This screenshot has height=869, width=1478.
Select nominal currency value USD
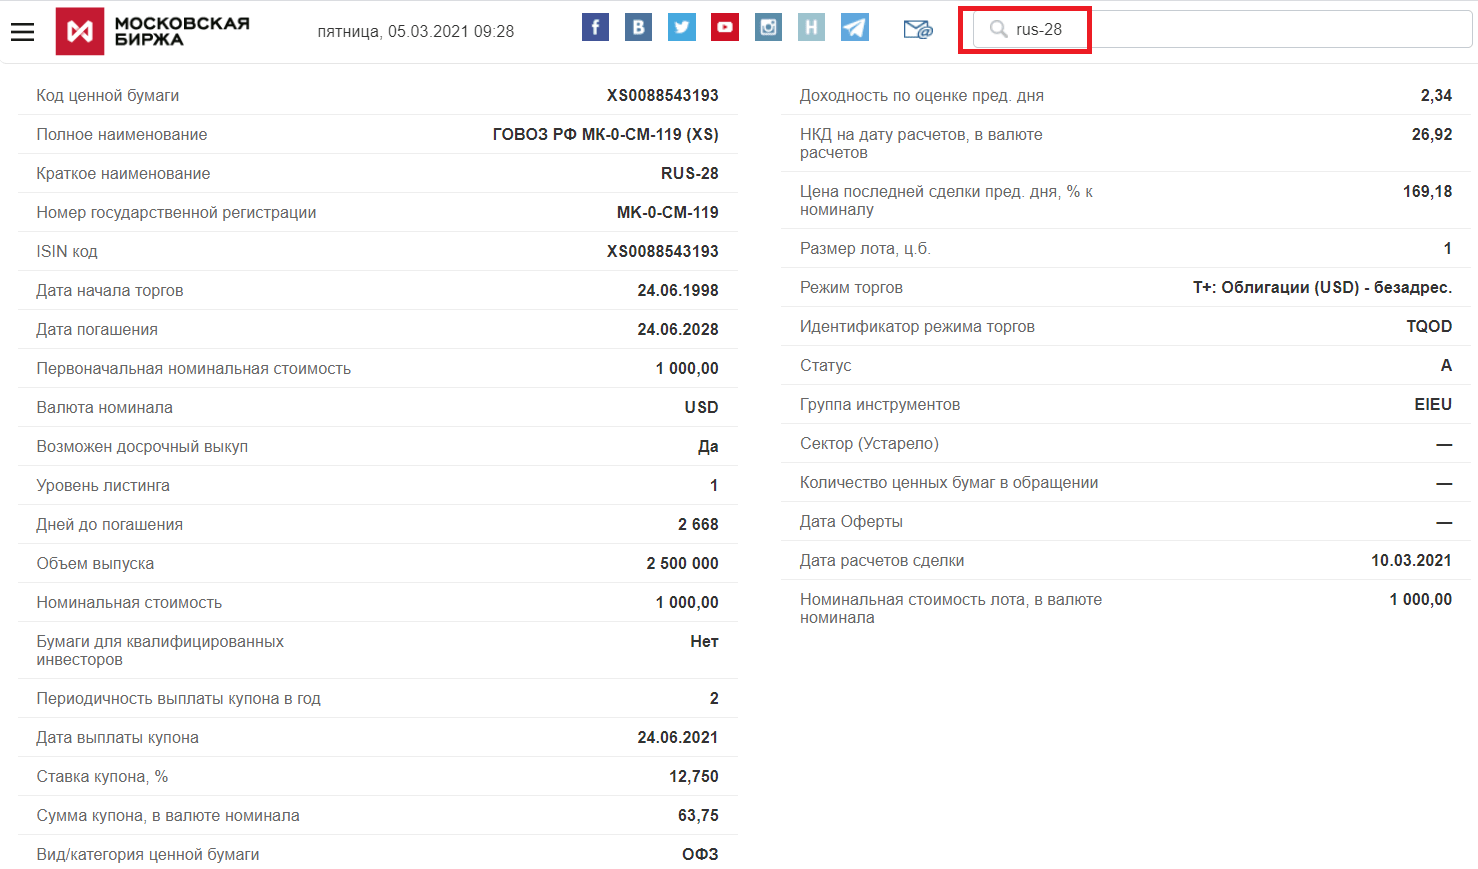[x=702, y=407]
